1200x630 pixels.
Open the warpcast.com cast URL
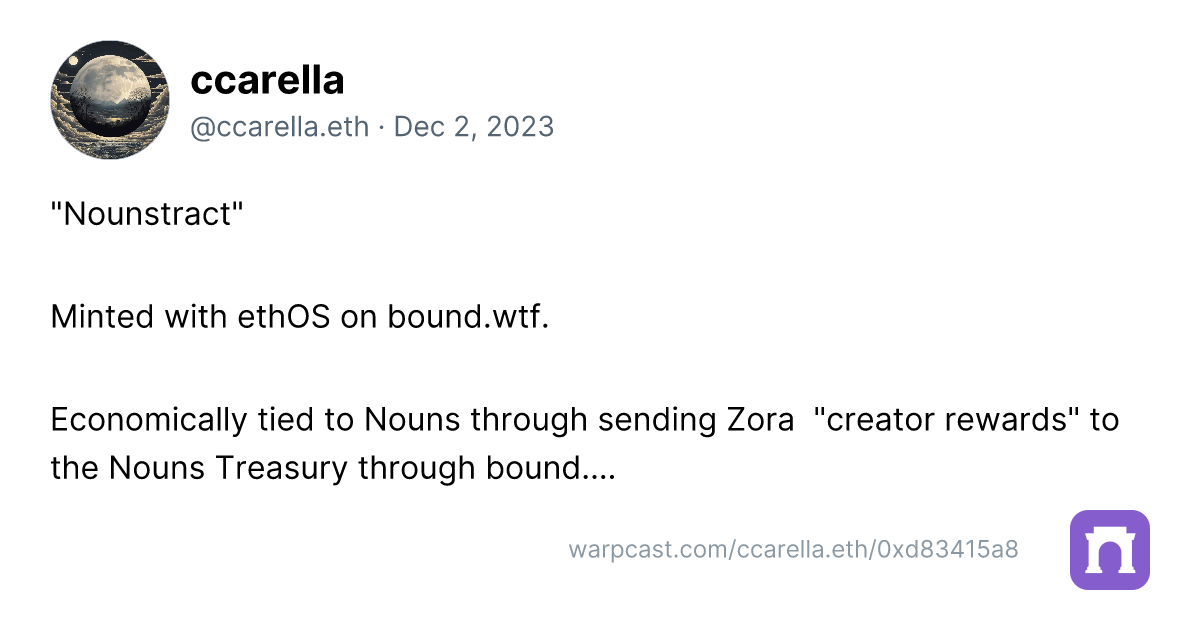(793, 549)
